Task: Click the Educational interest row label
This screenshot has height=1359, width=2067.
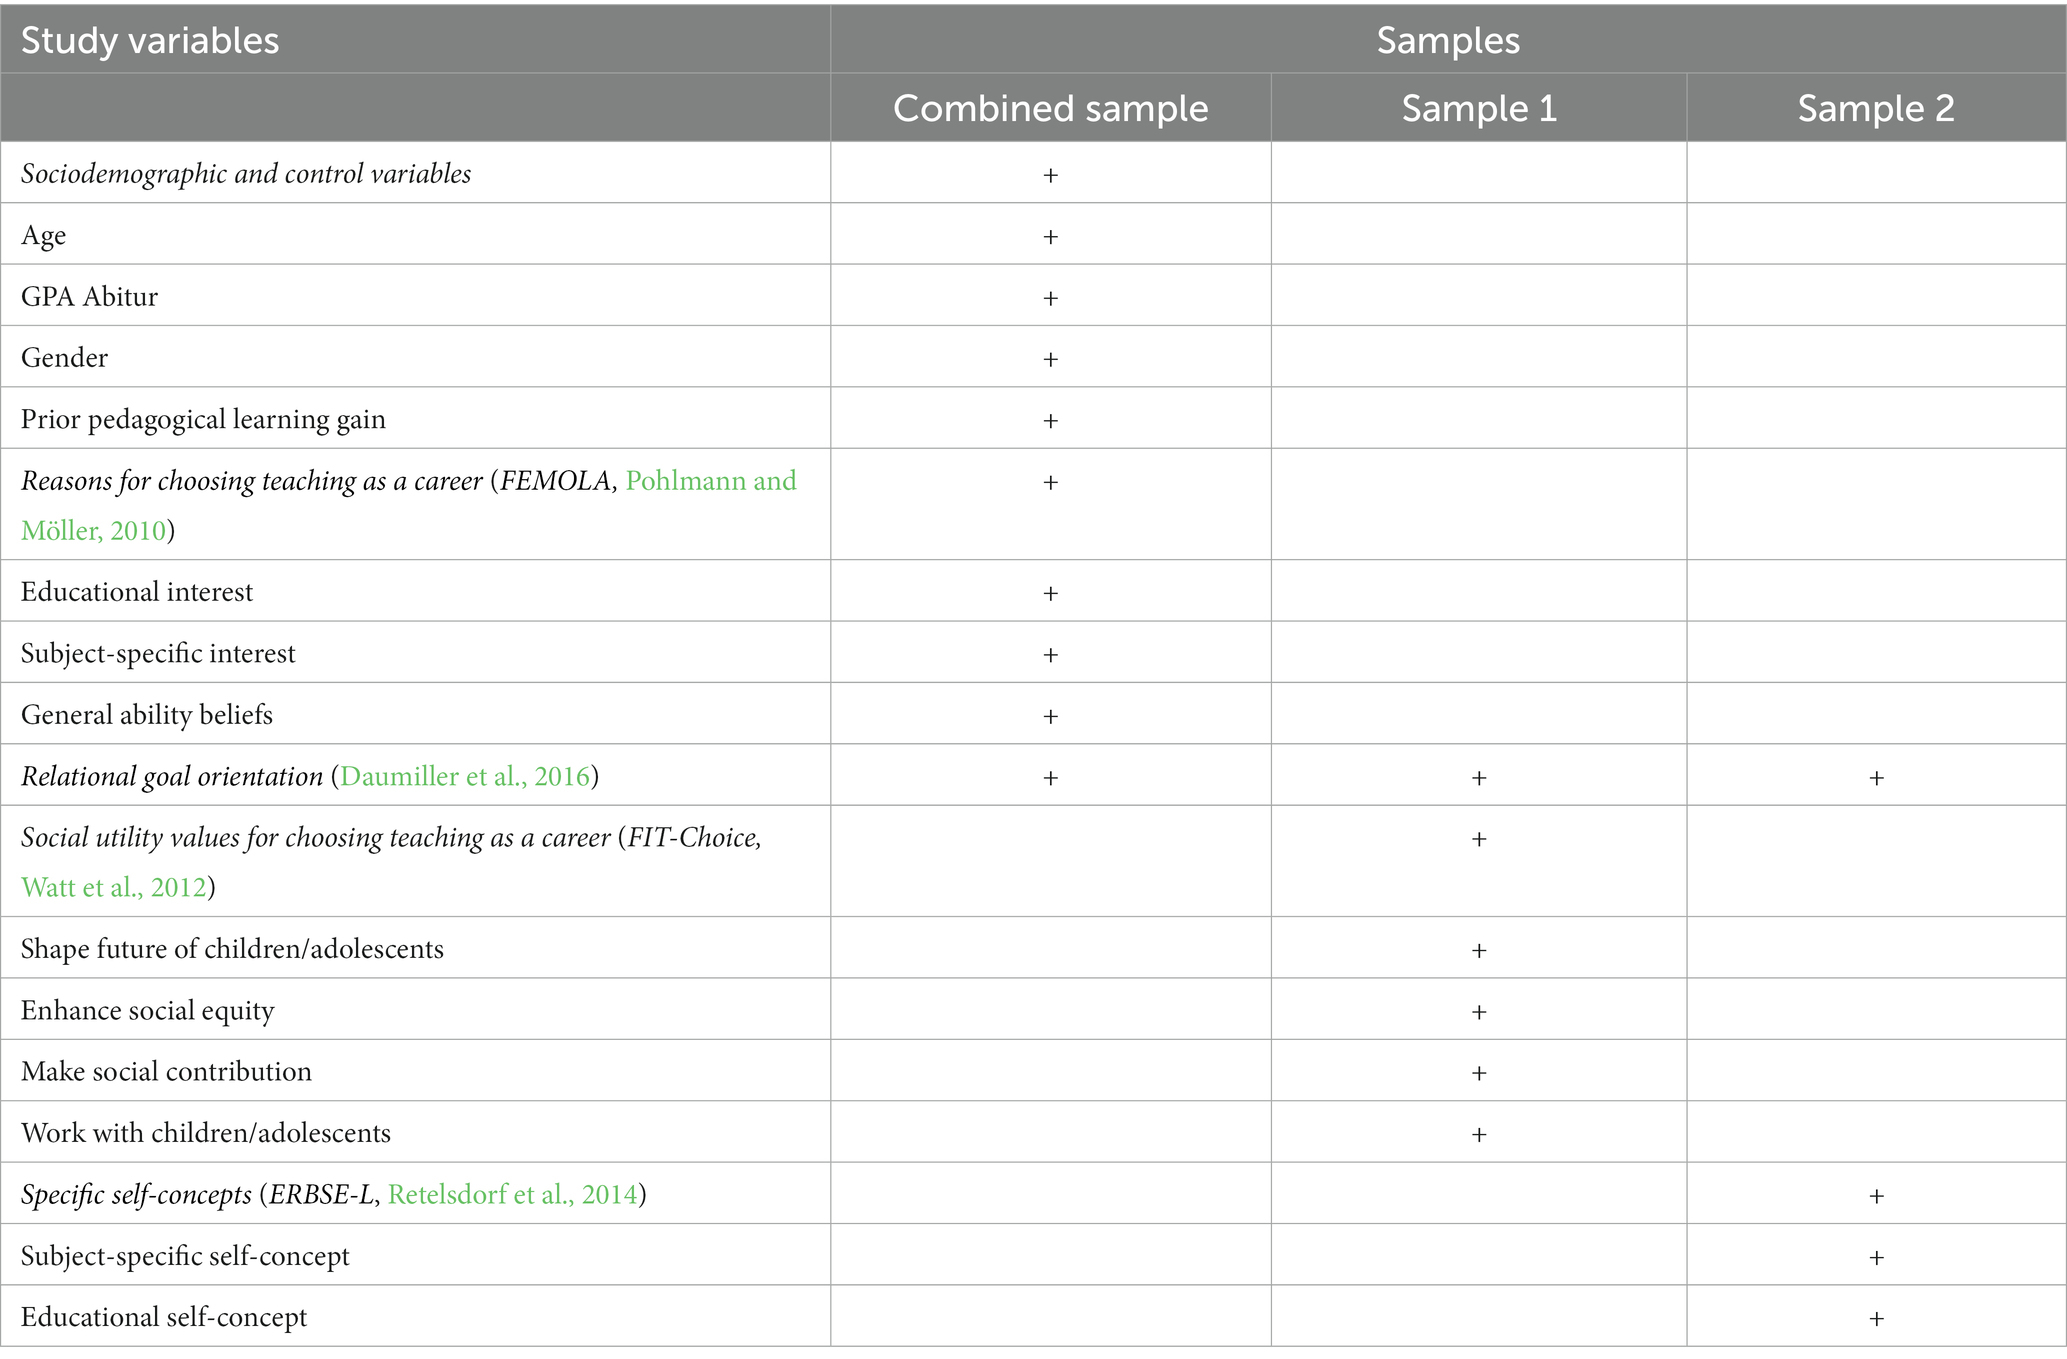Action: tap(137, 592)
